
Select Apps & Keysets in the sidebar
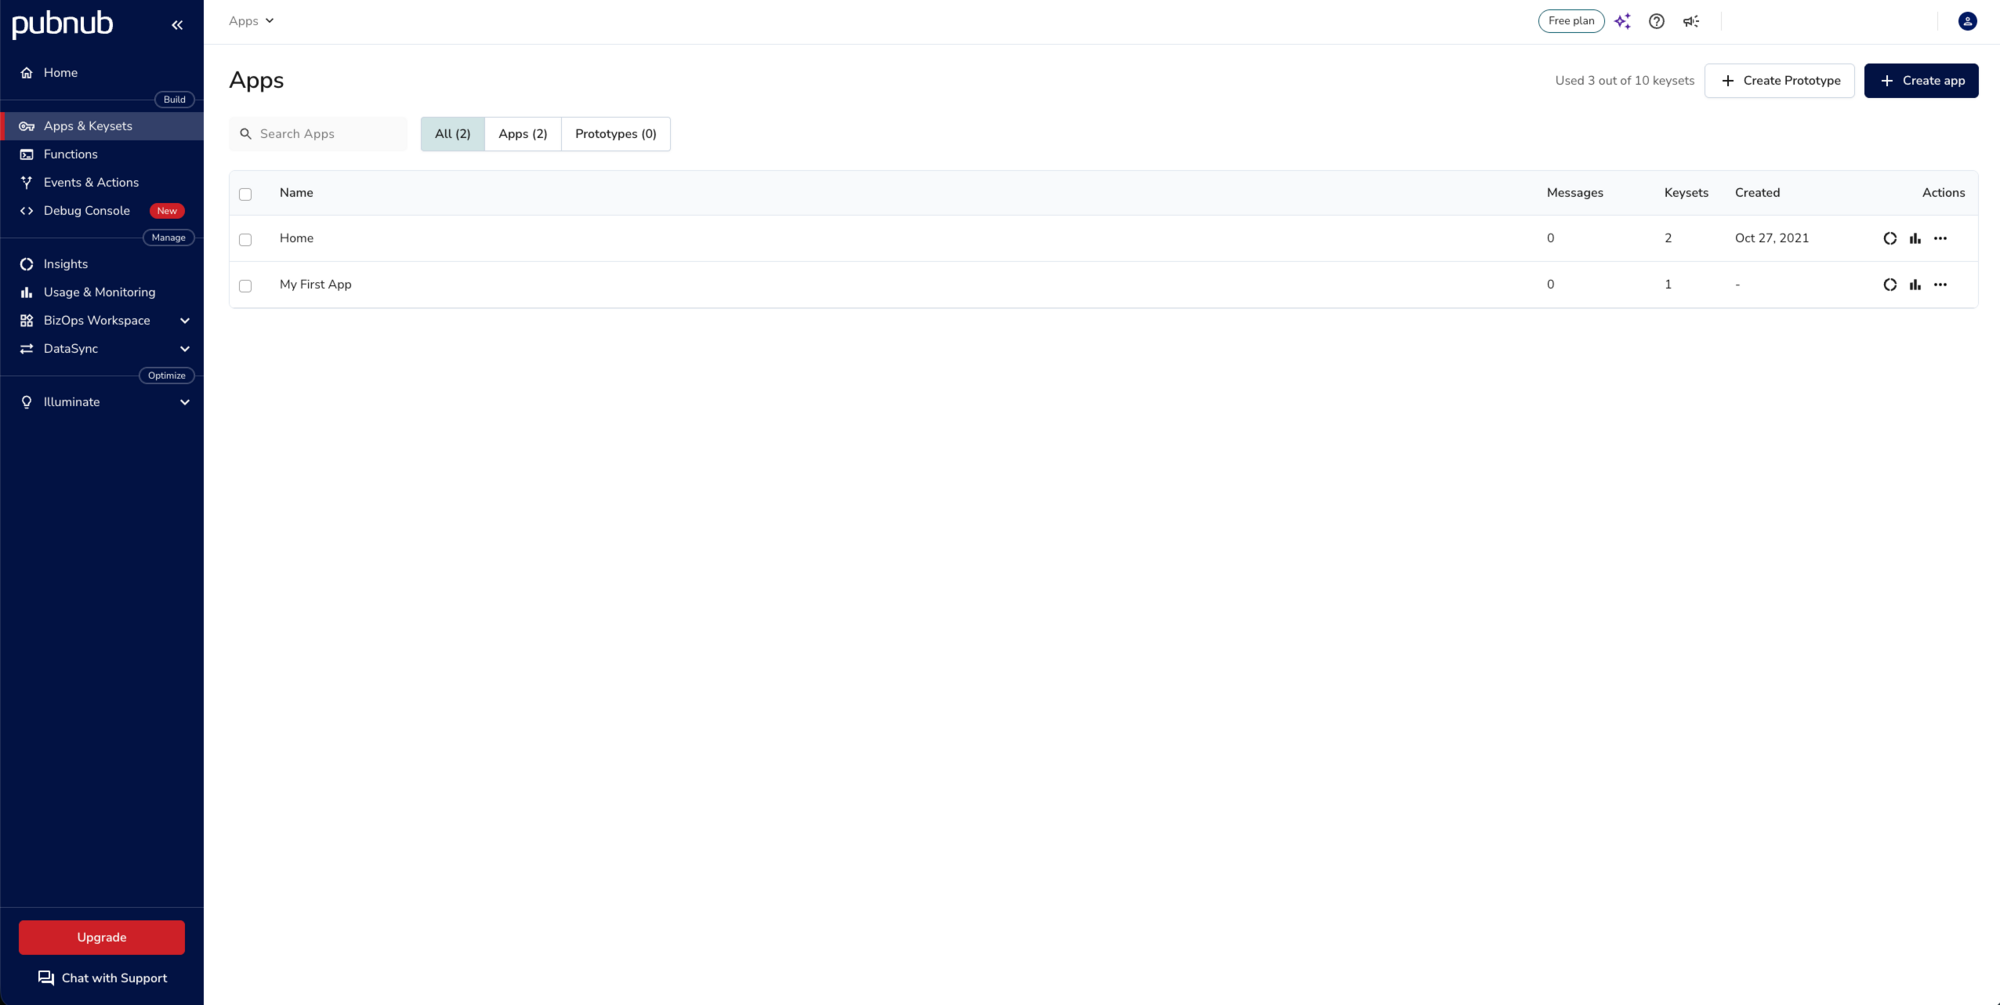pyautogui.click(x=102, y=126)
